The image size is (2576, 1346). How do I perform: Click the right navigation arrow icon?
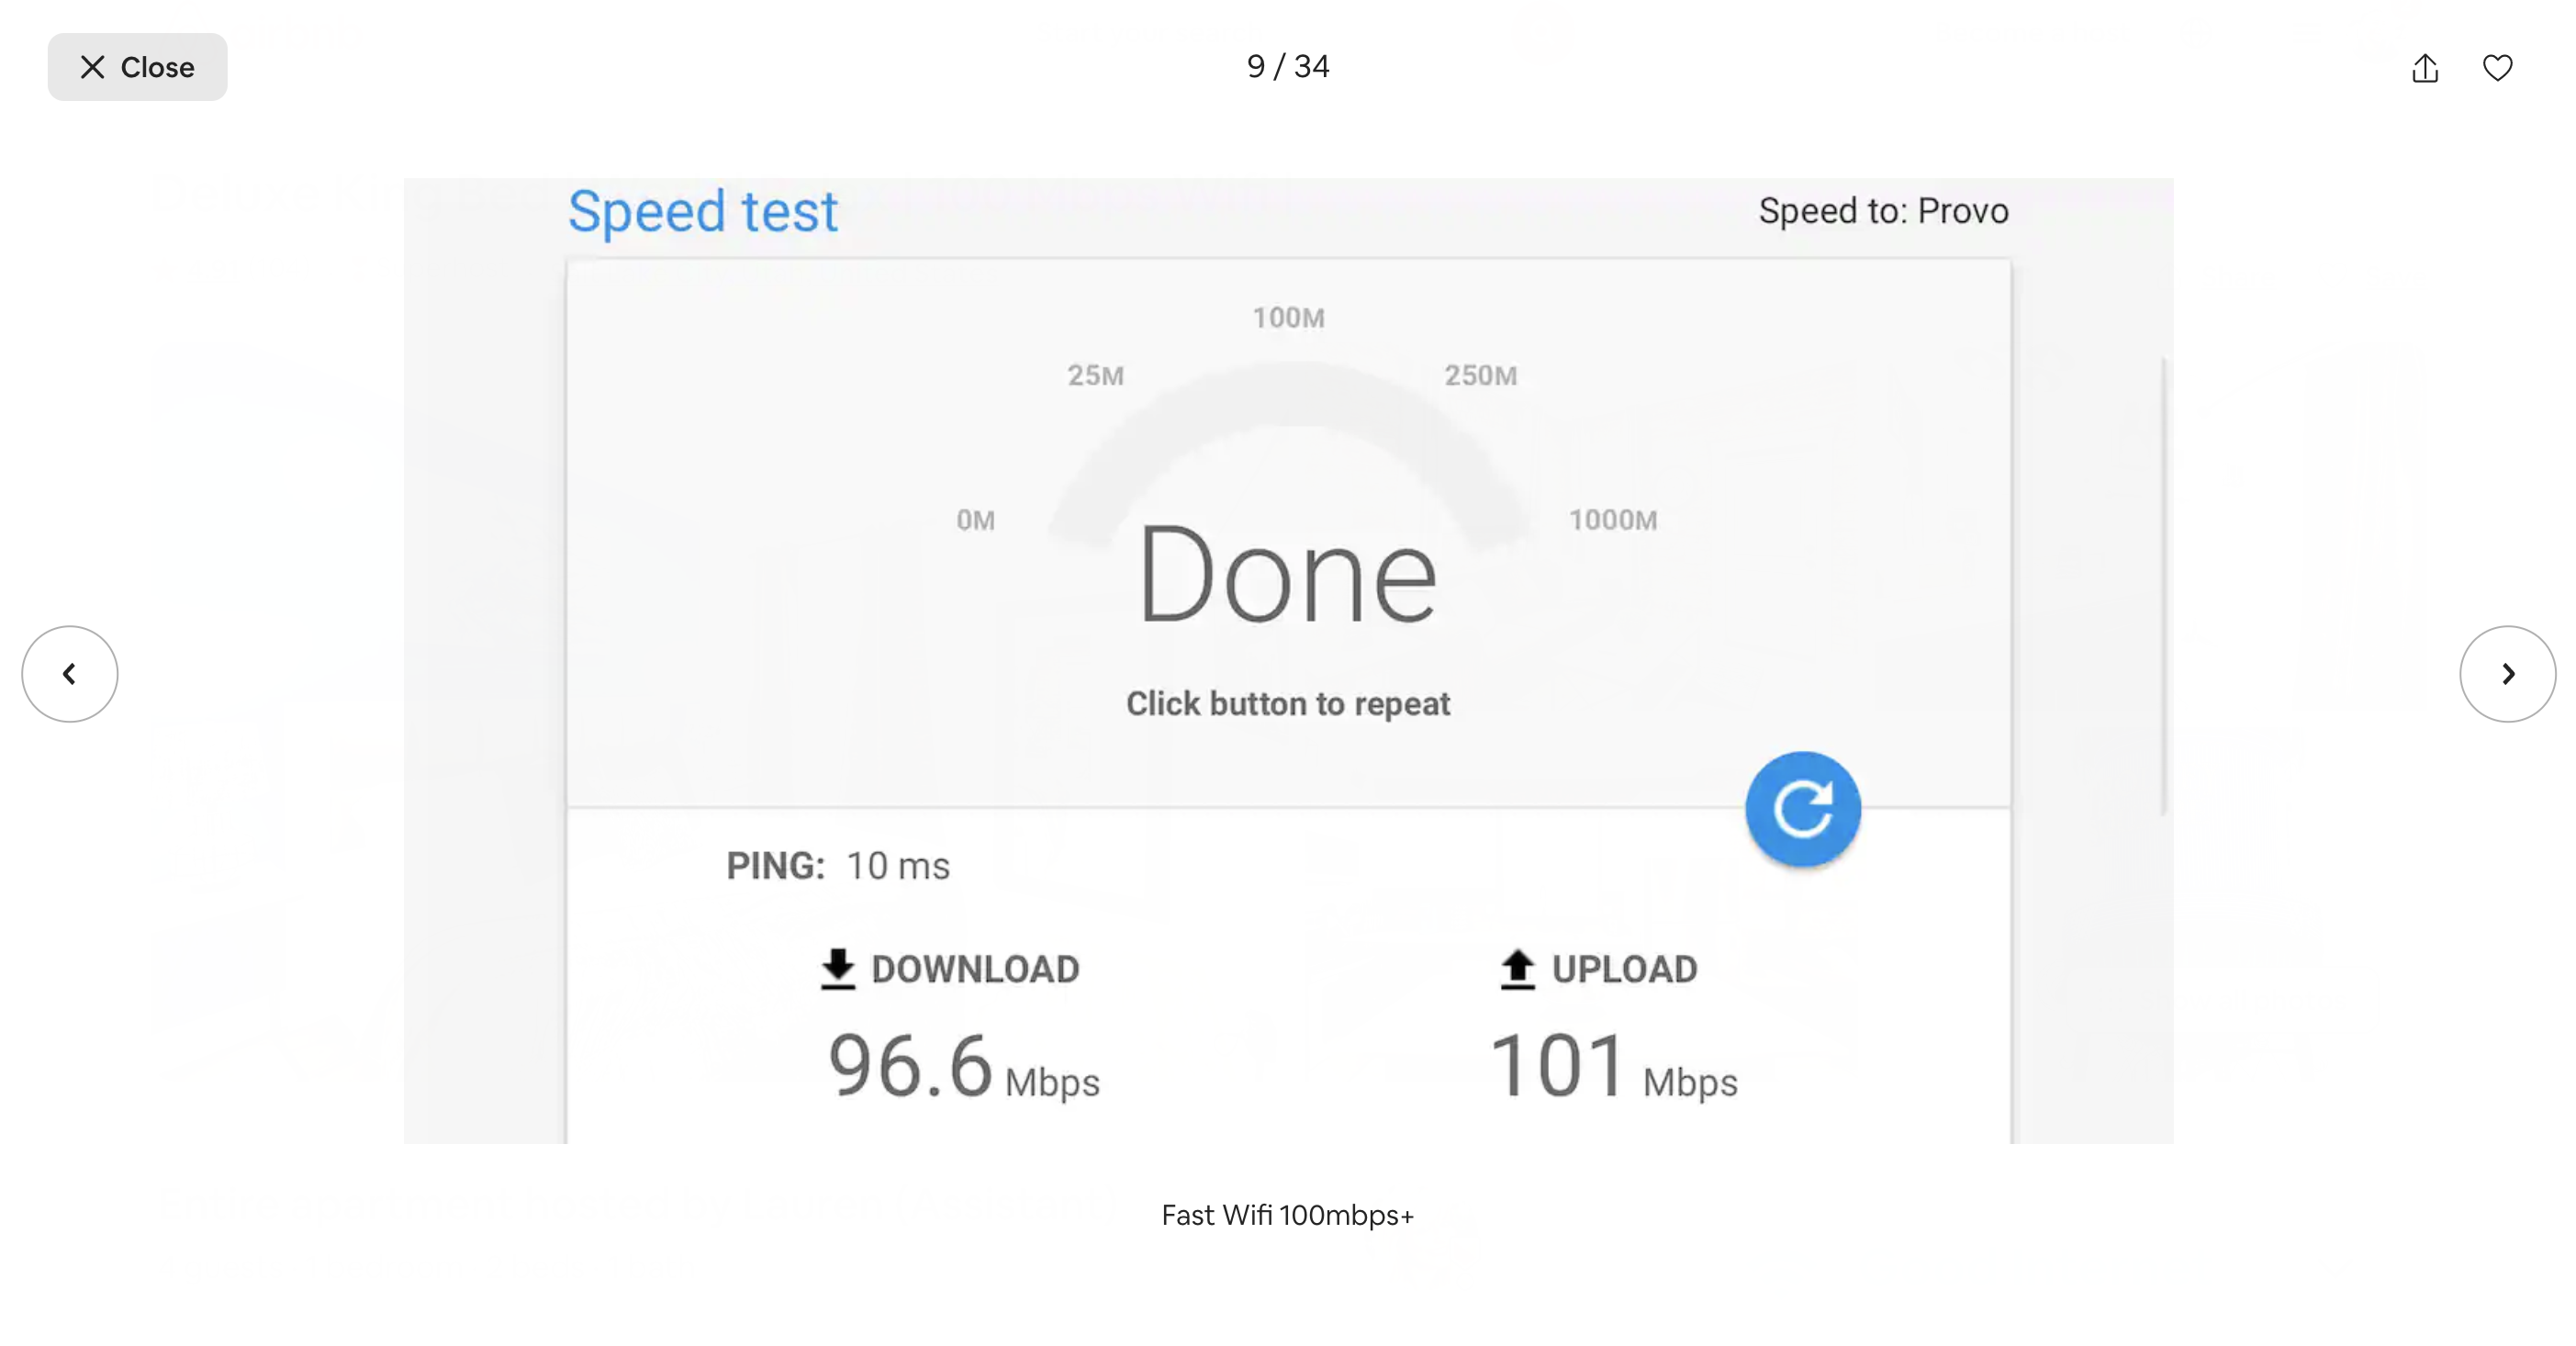[2506, 673]
